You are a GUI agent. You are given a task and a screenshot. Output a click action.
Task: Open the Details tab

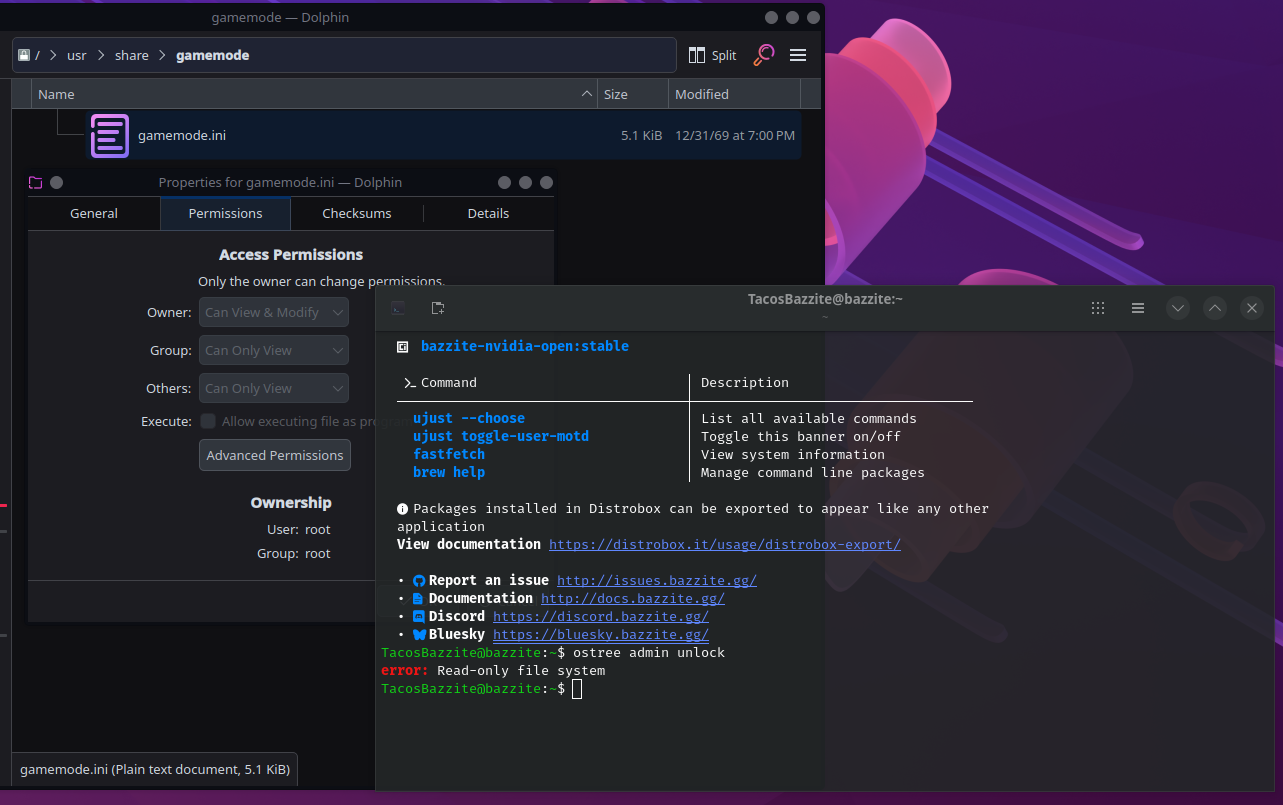488,213
